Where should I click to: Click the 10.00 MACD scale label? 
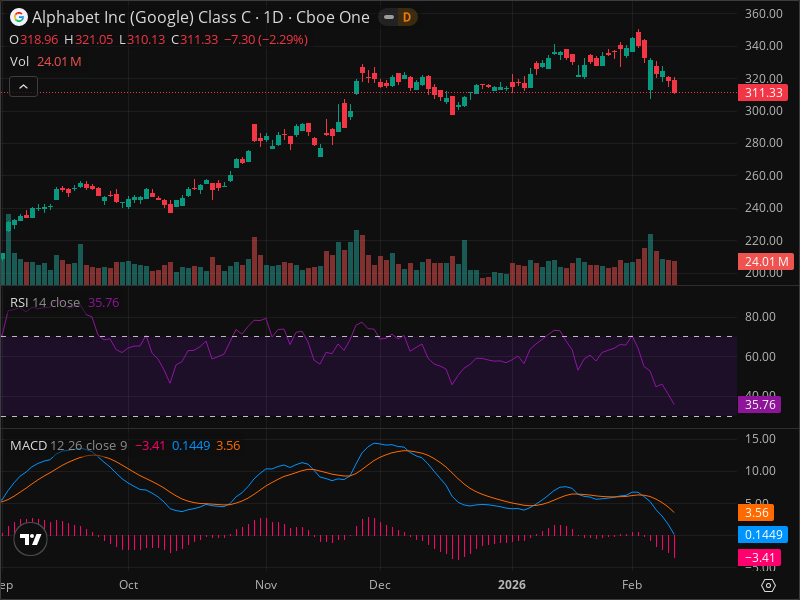[x=760, y=471]
